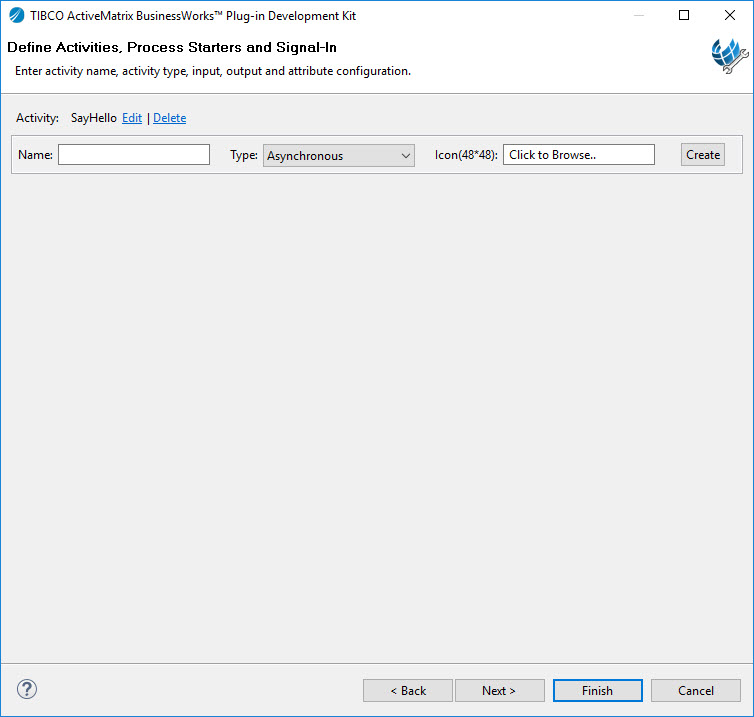The width and height of the screenshot is (754, 717).
Task: Click Finish to complete the wizard
Action: pos(598,691)
